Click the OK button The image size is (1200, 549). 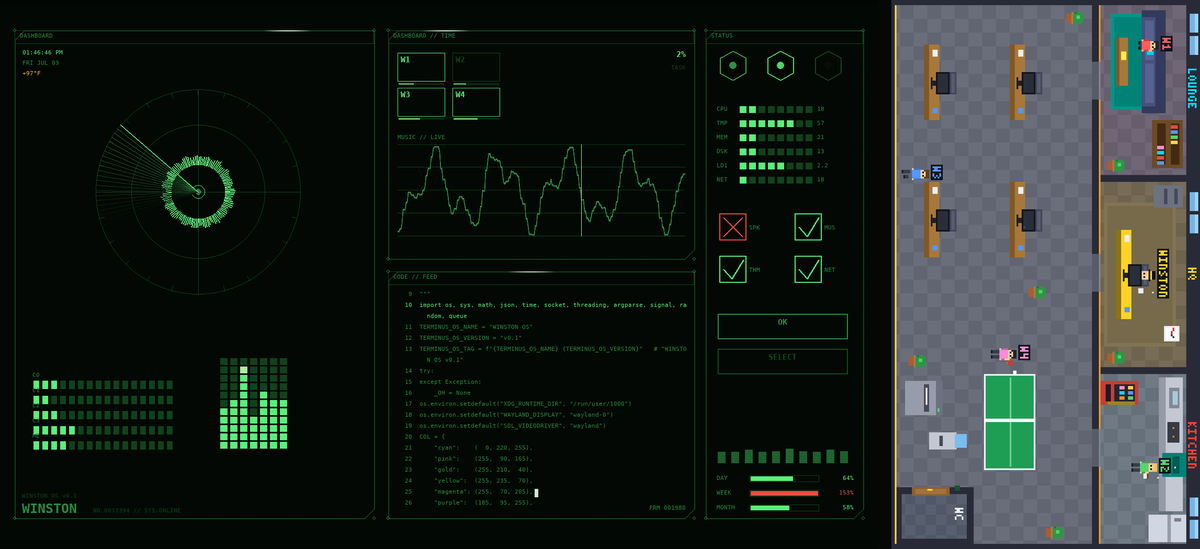click(x=782, y=326)
